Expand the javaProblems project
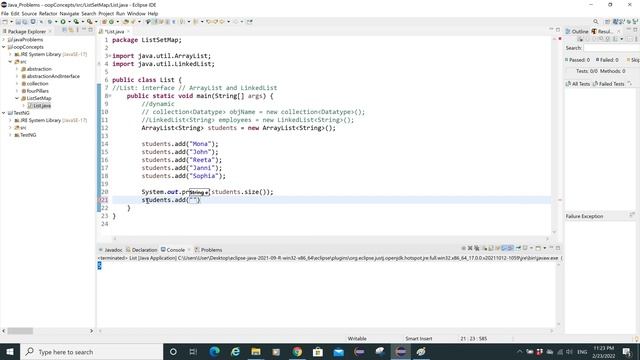This screenshot has height=360, width=640. pyautogui.click(x=4, y=40)
